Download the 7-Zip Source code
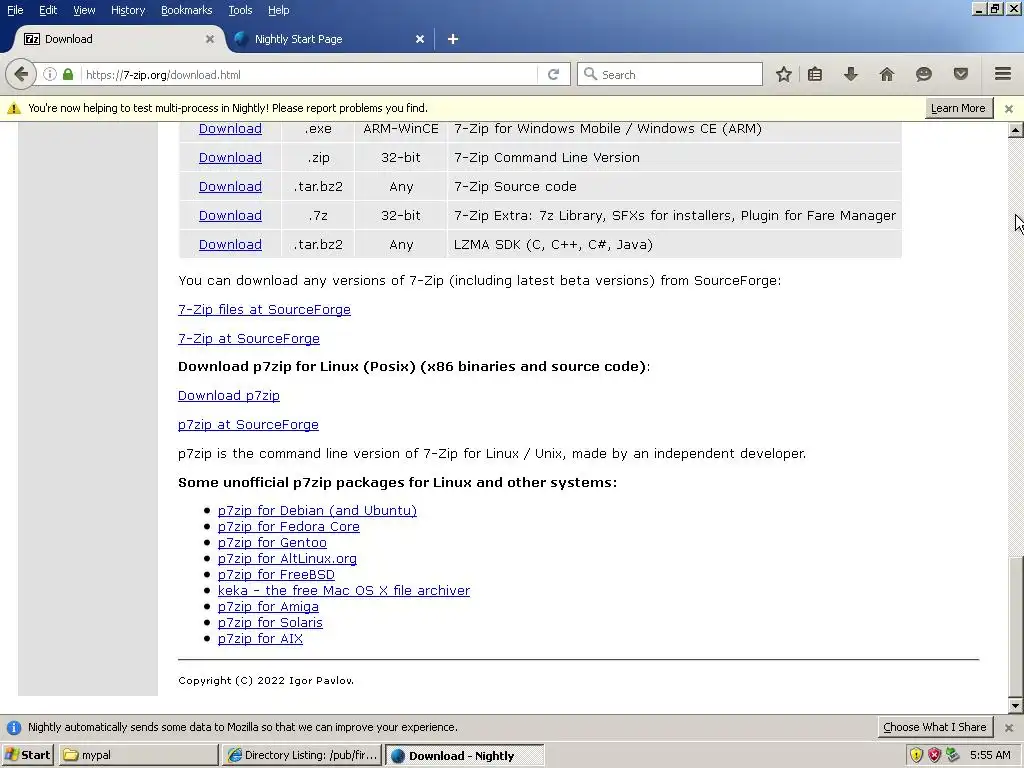1024x768 pixels. pyautogui.click(x=230, y=186)
